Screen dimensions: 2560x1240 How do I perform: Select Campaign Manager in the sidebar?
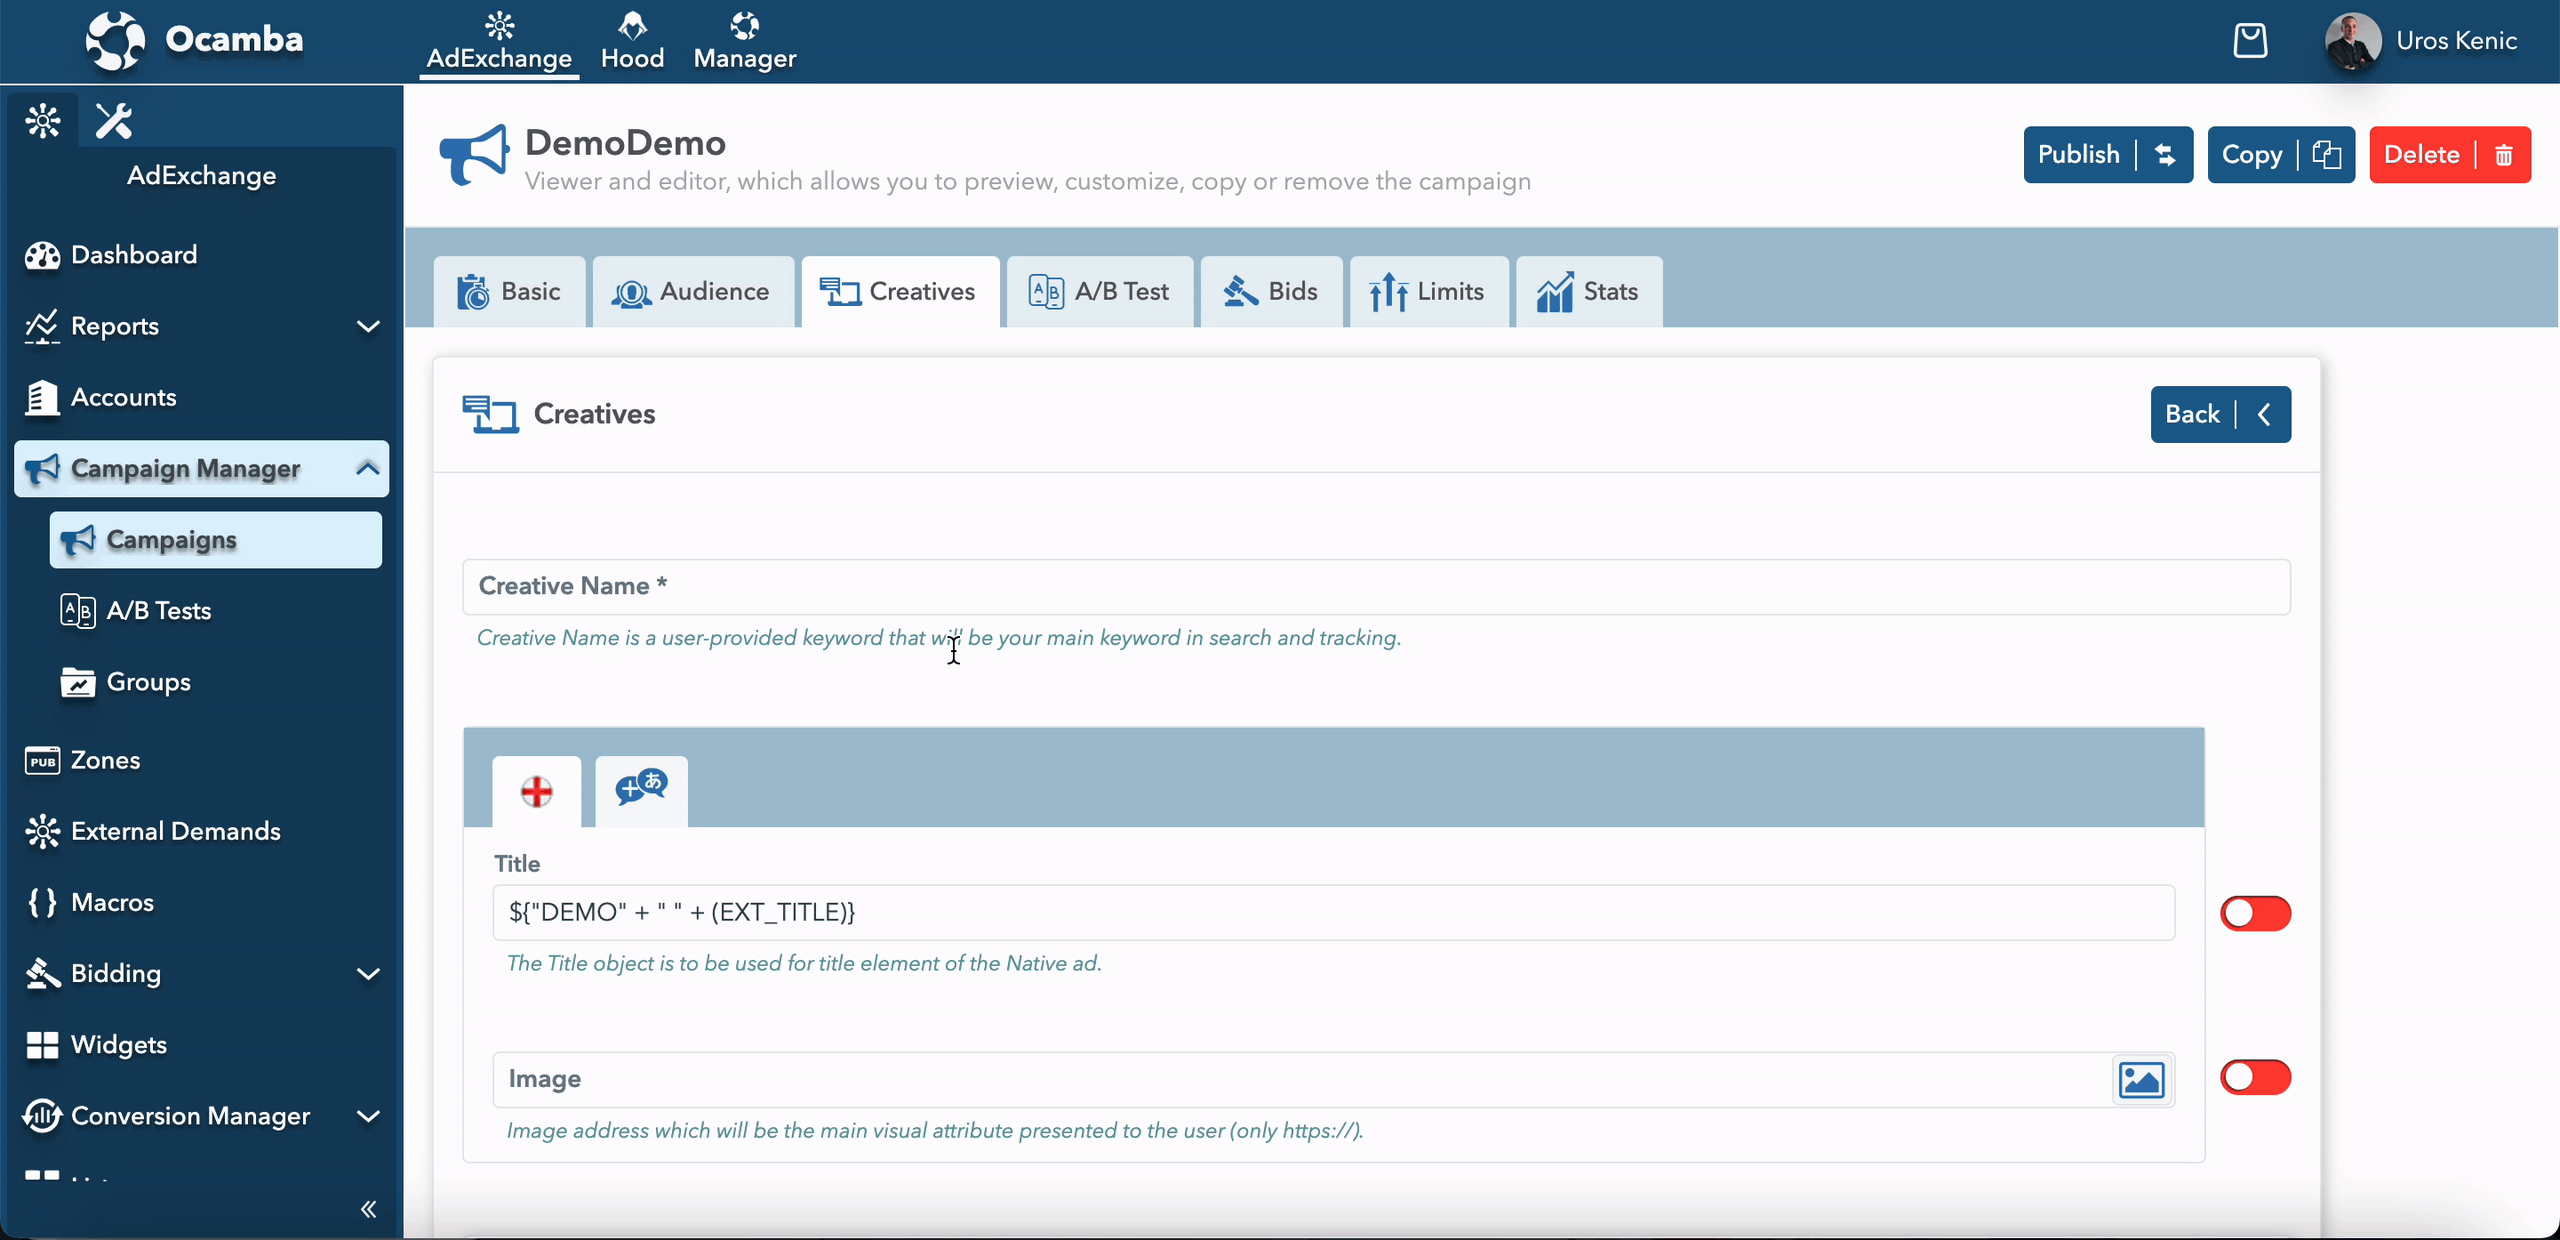(x=202, y=468)
